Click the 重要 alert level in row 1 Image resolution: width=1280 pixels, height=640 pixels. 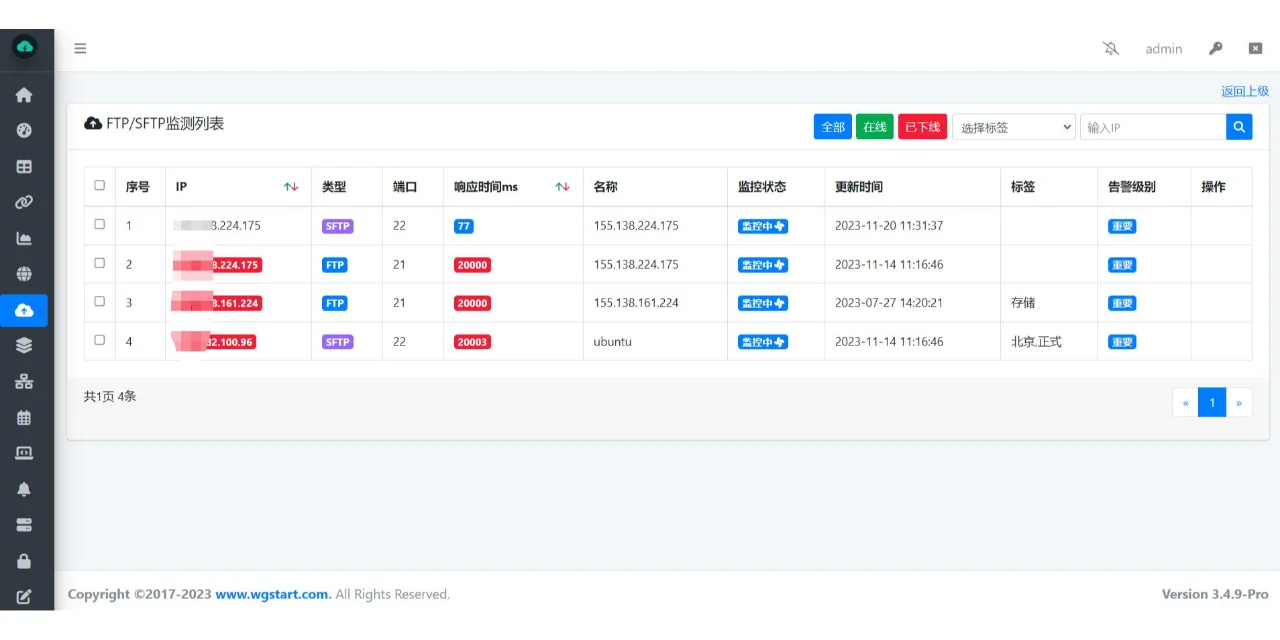coord(1122,226)
